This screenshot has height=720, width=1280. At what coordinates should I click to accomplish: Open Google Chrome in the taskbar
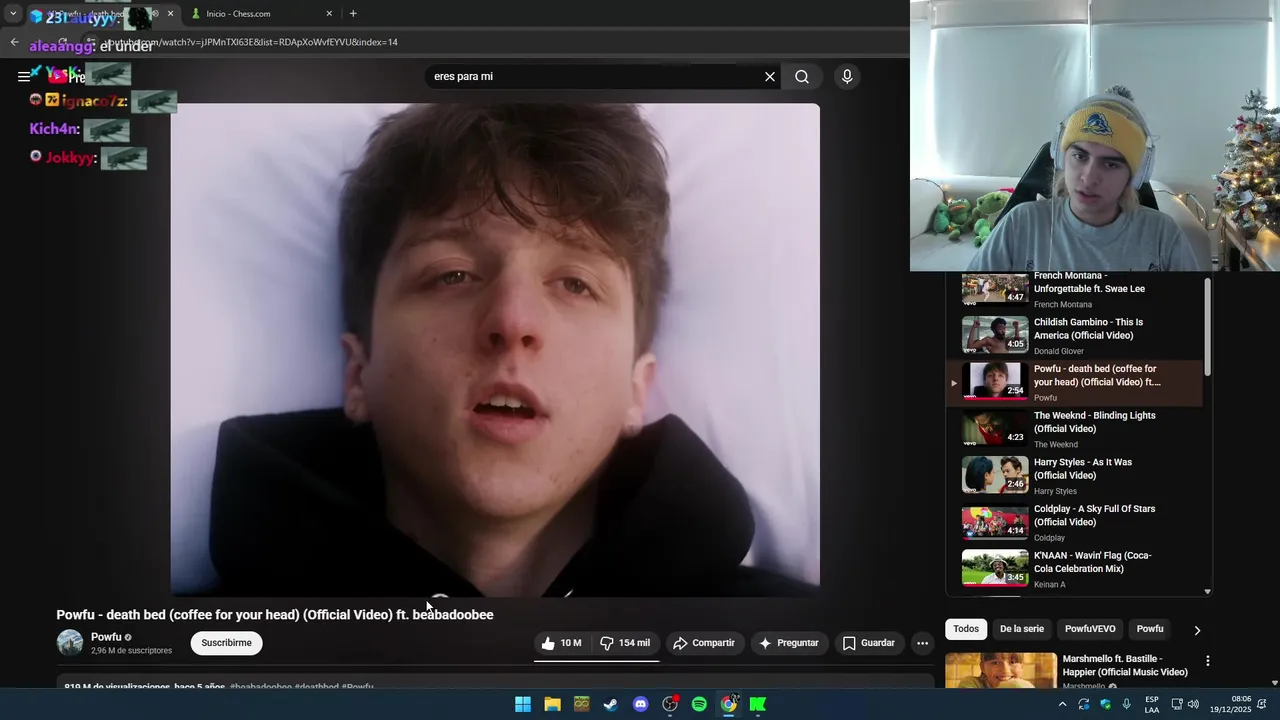pos(729,704)
